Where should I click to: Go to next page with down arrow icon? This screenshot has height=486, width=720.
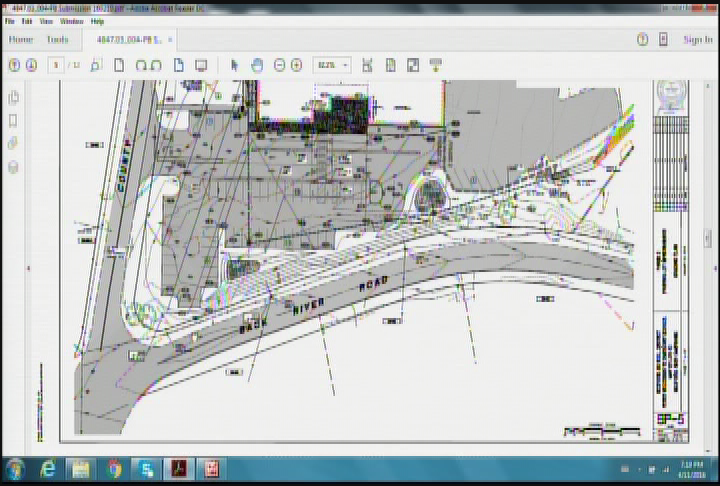point(31,65)
